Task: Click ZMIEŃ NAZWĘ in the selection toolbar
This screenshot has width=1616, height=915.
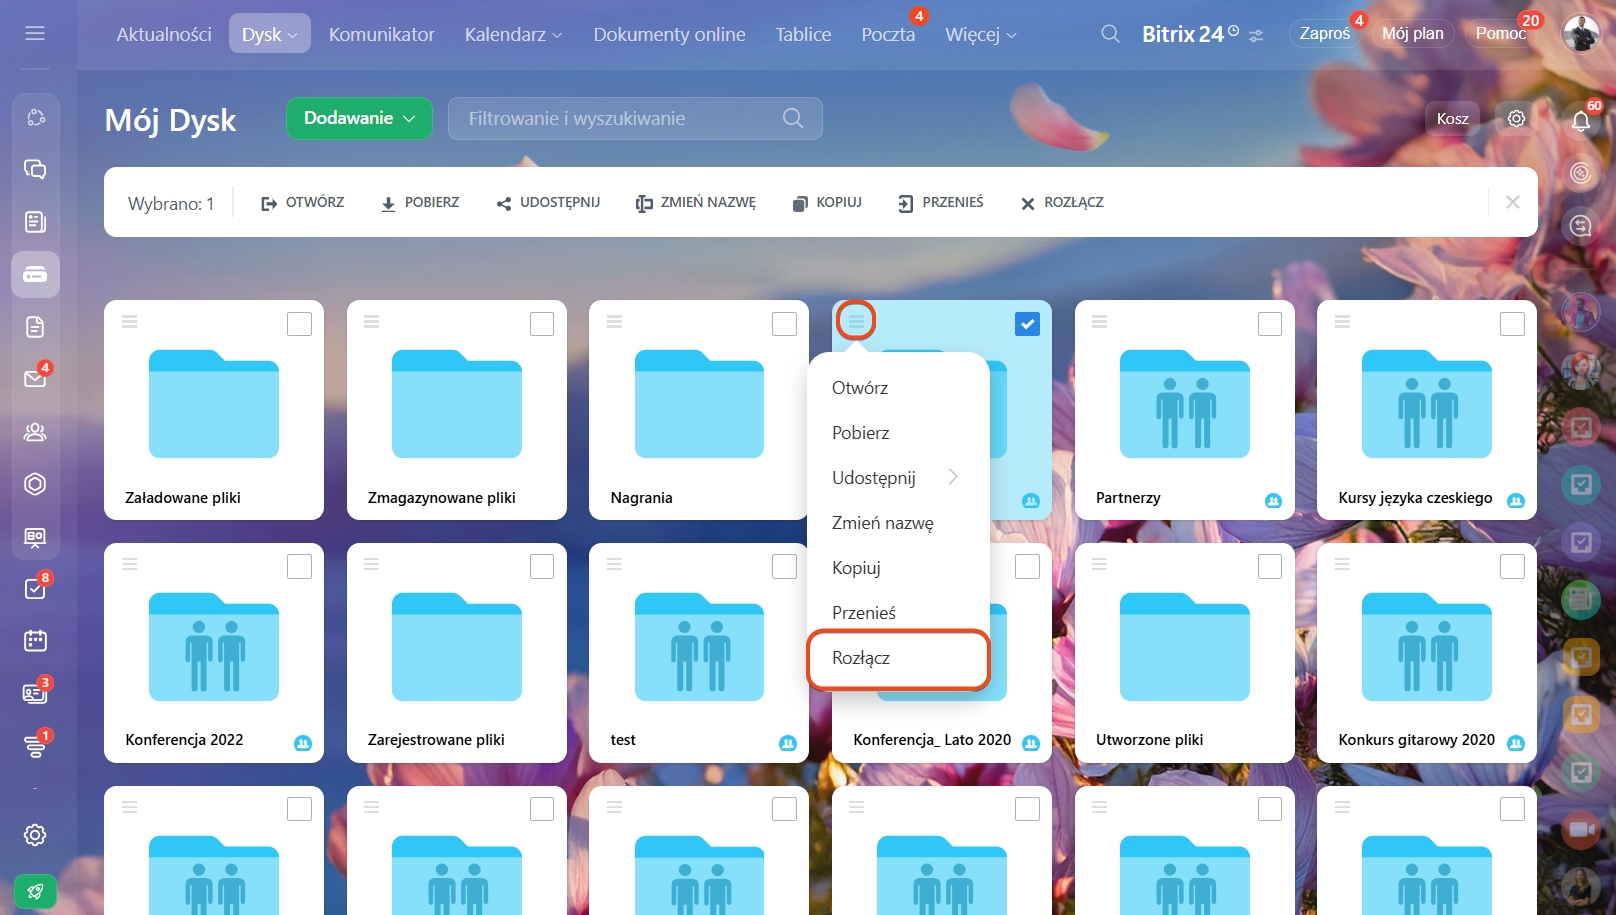Action: [x=696, y=202]
